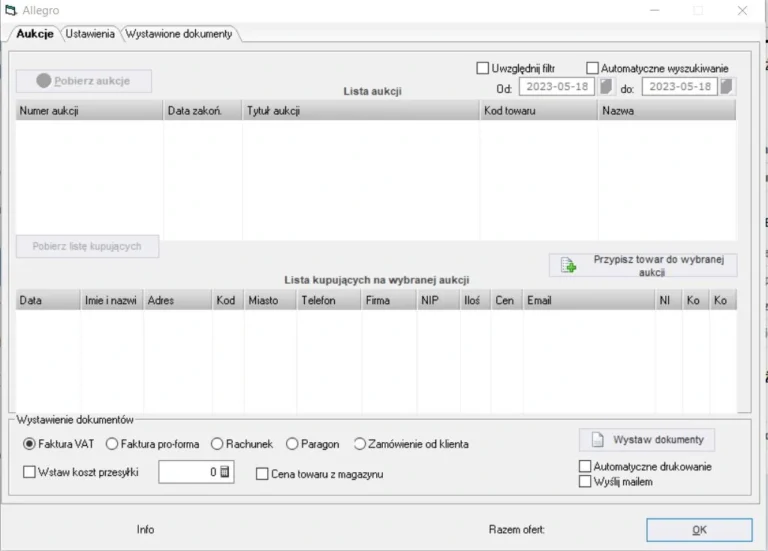Click the Nazwa column header
768x551 pixels.
coord(667,111)
